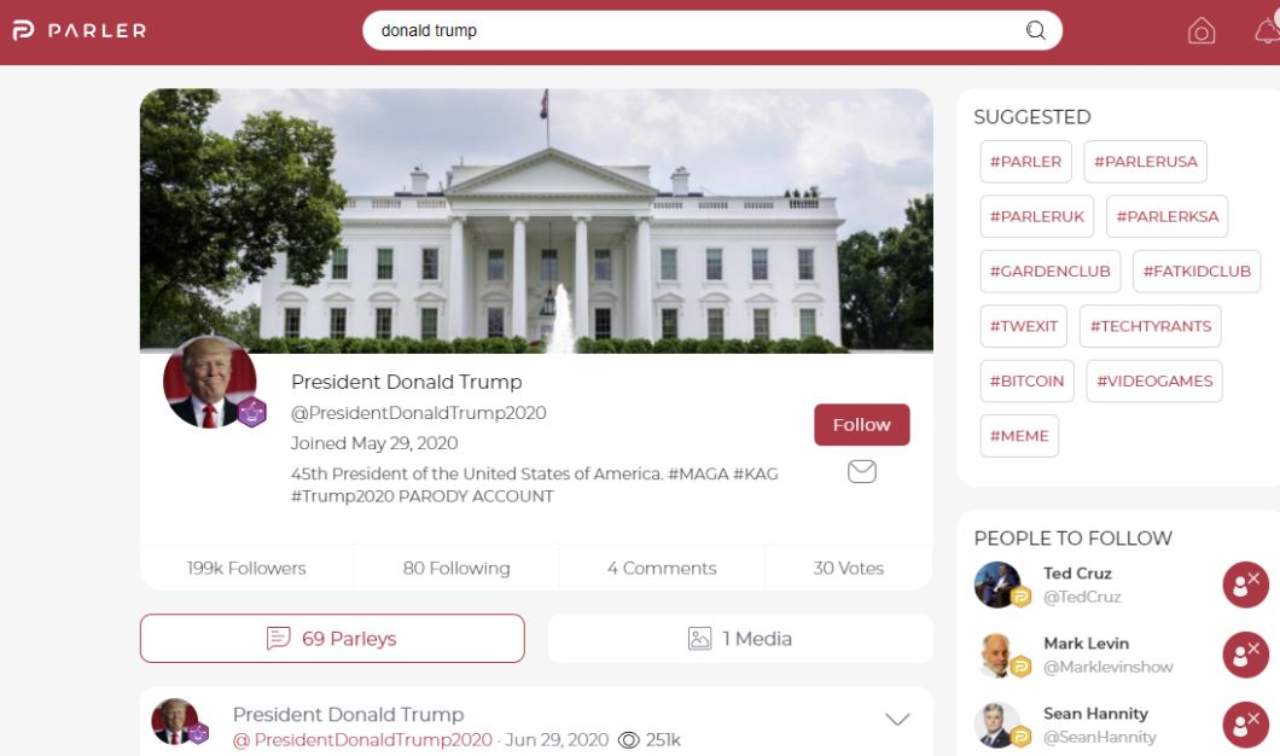
Task: Dismiss Mark Levin follow suggestion icon
Action: click(1245, 655)
